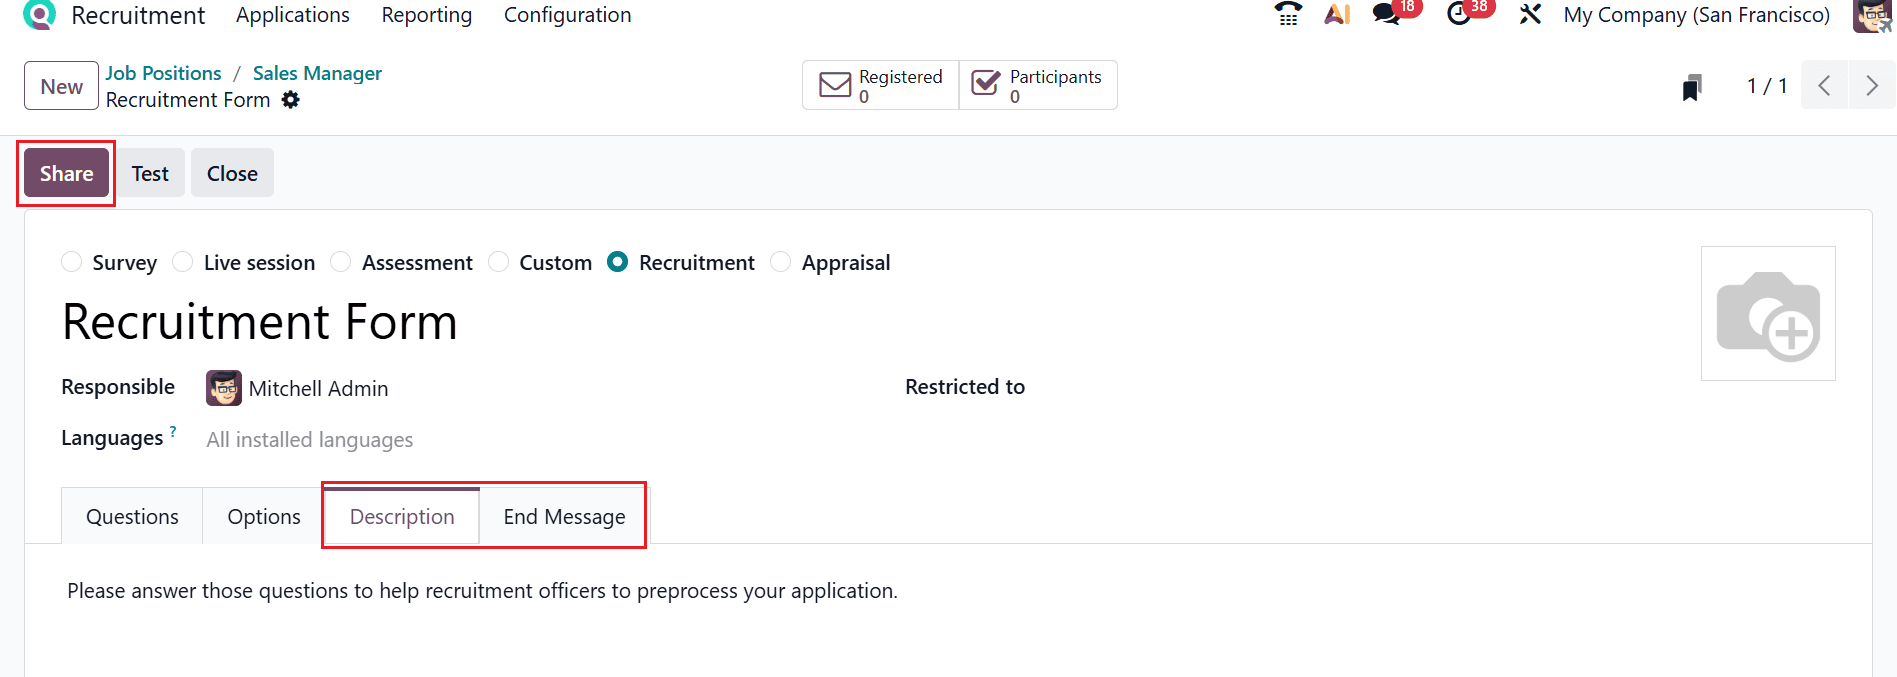The height and width of the screenshot is (677, 1897).
Task: Switch survey type to Appraisal
Action: [780, 261]
